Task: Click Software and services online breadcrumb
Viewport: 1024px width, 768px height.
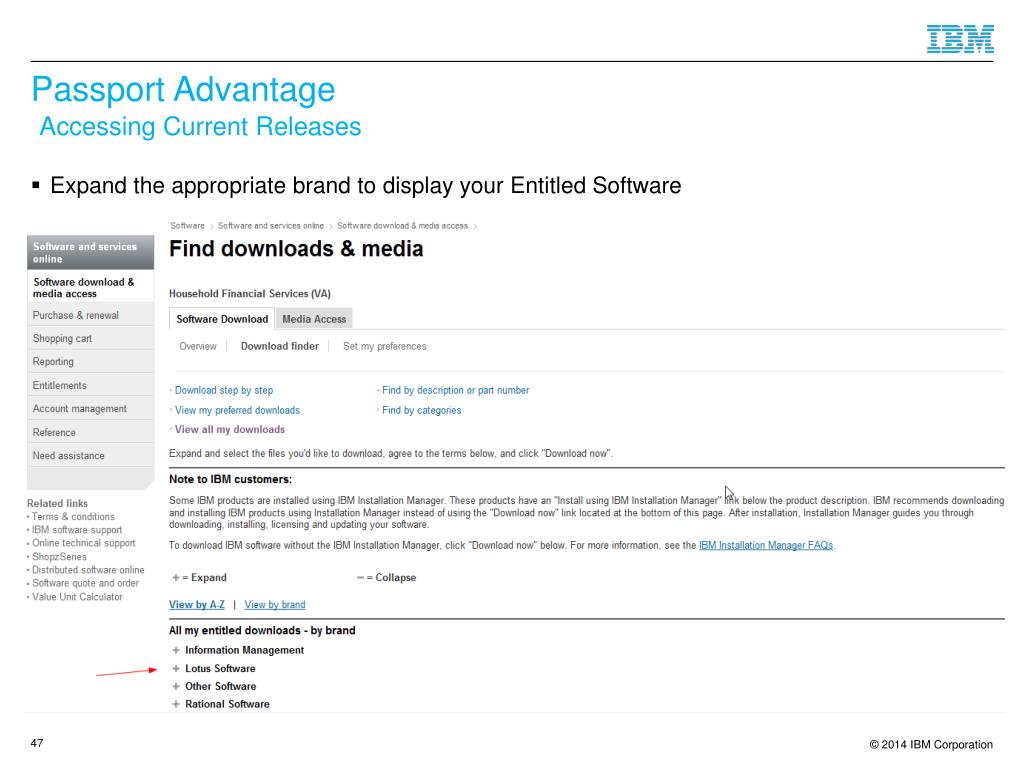Action: coord(270,226)
